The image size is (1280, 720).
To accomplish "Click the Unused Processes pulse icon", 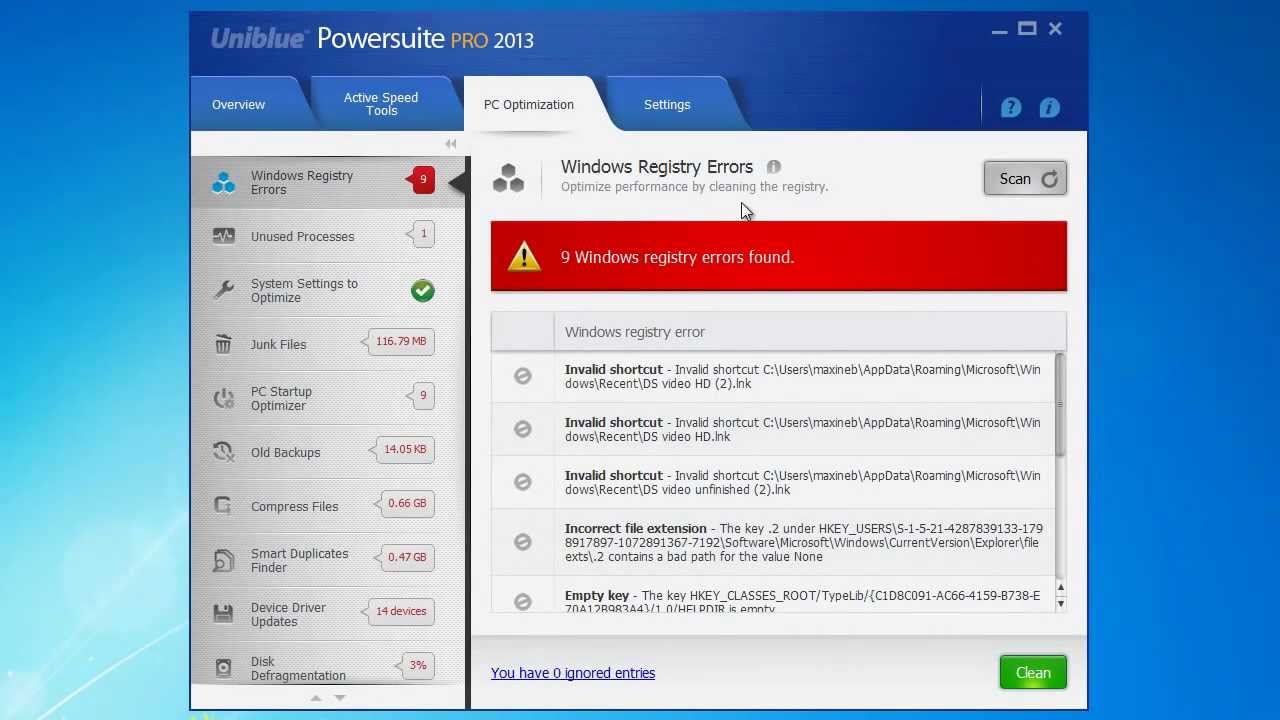I will coord(223,236).
